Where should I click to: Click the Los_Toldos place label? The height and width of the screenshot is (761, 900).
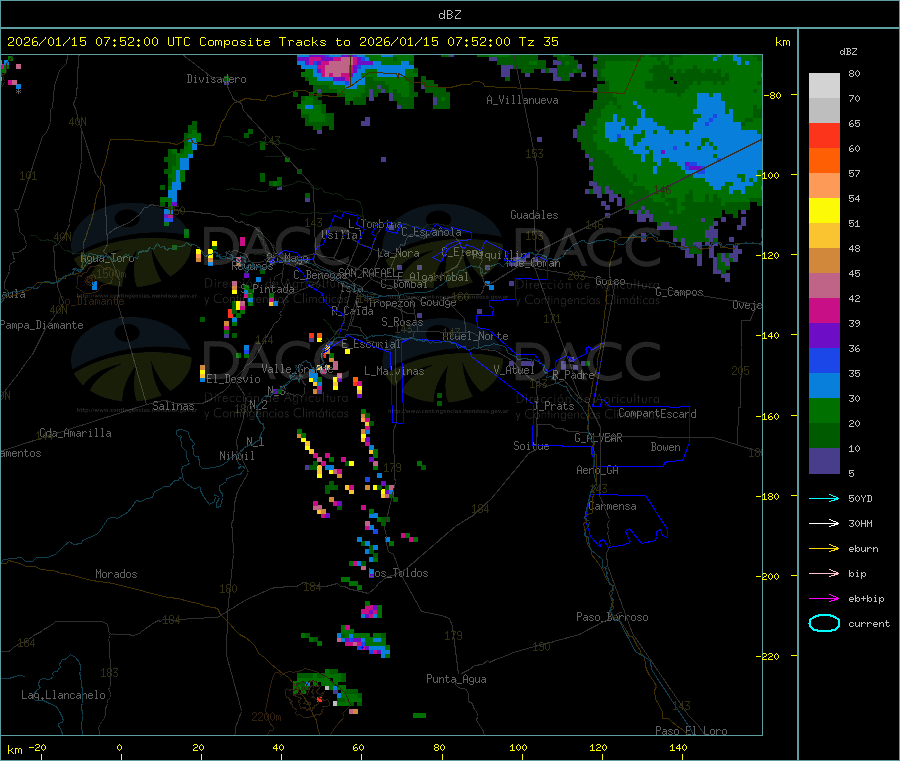[x=398, y=573]
